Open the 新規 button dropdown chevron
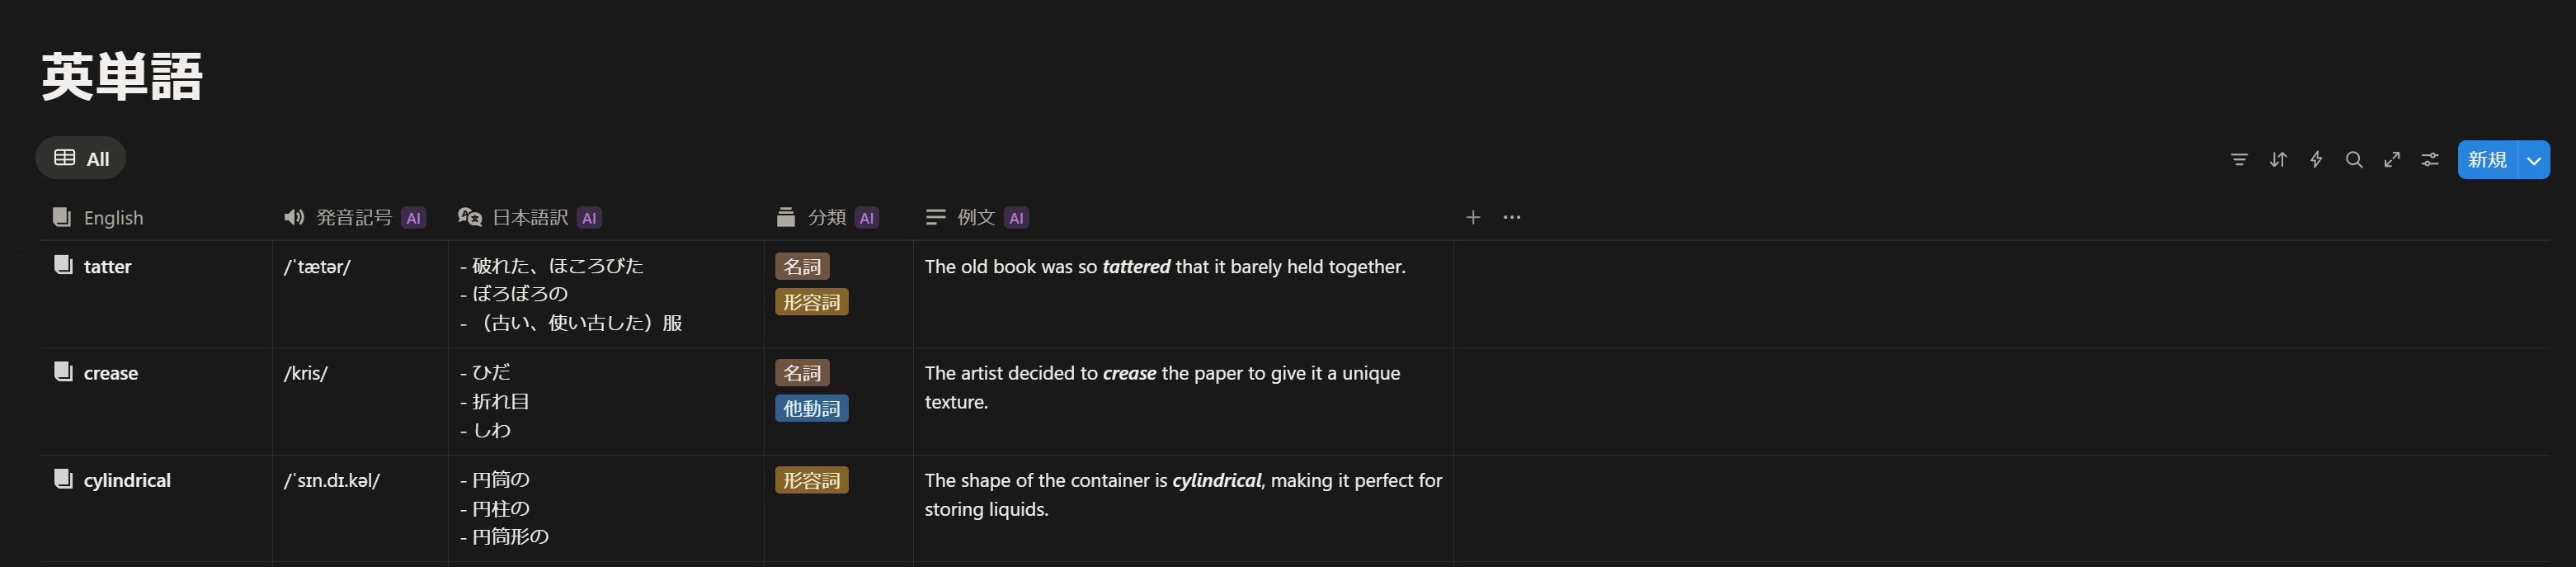The height and width of the screenshot is (567, 2576). [2534, 160]
